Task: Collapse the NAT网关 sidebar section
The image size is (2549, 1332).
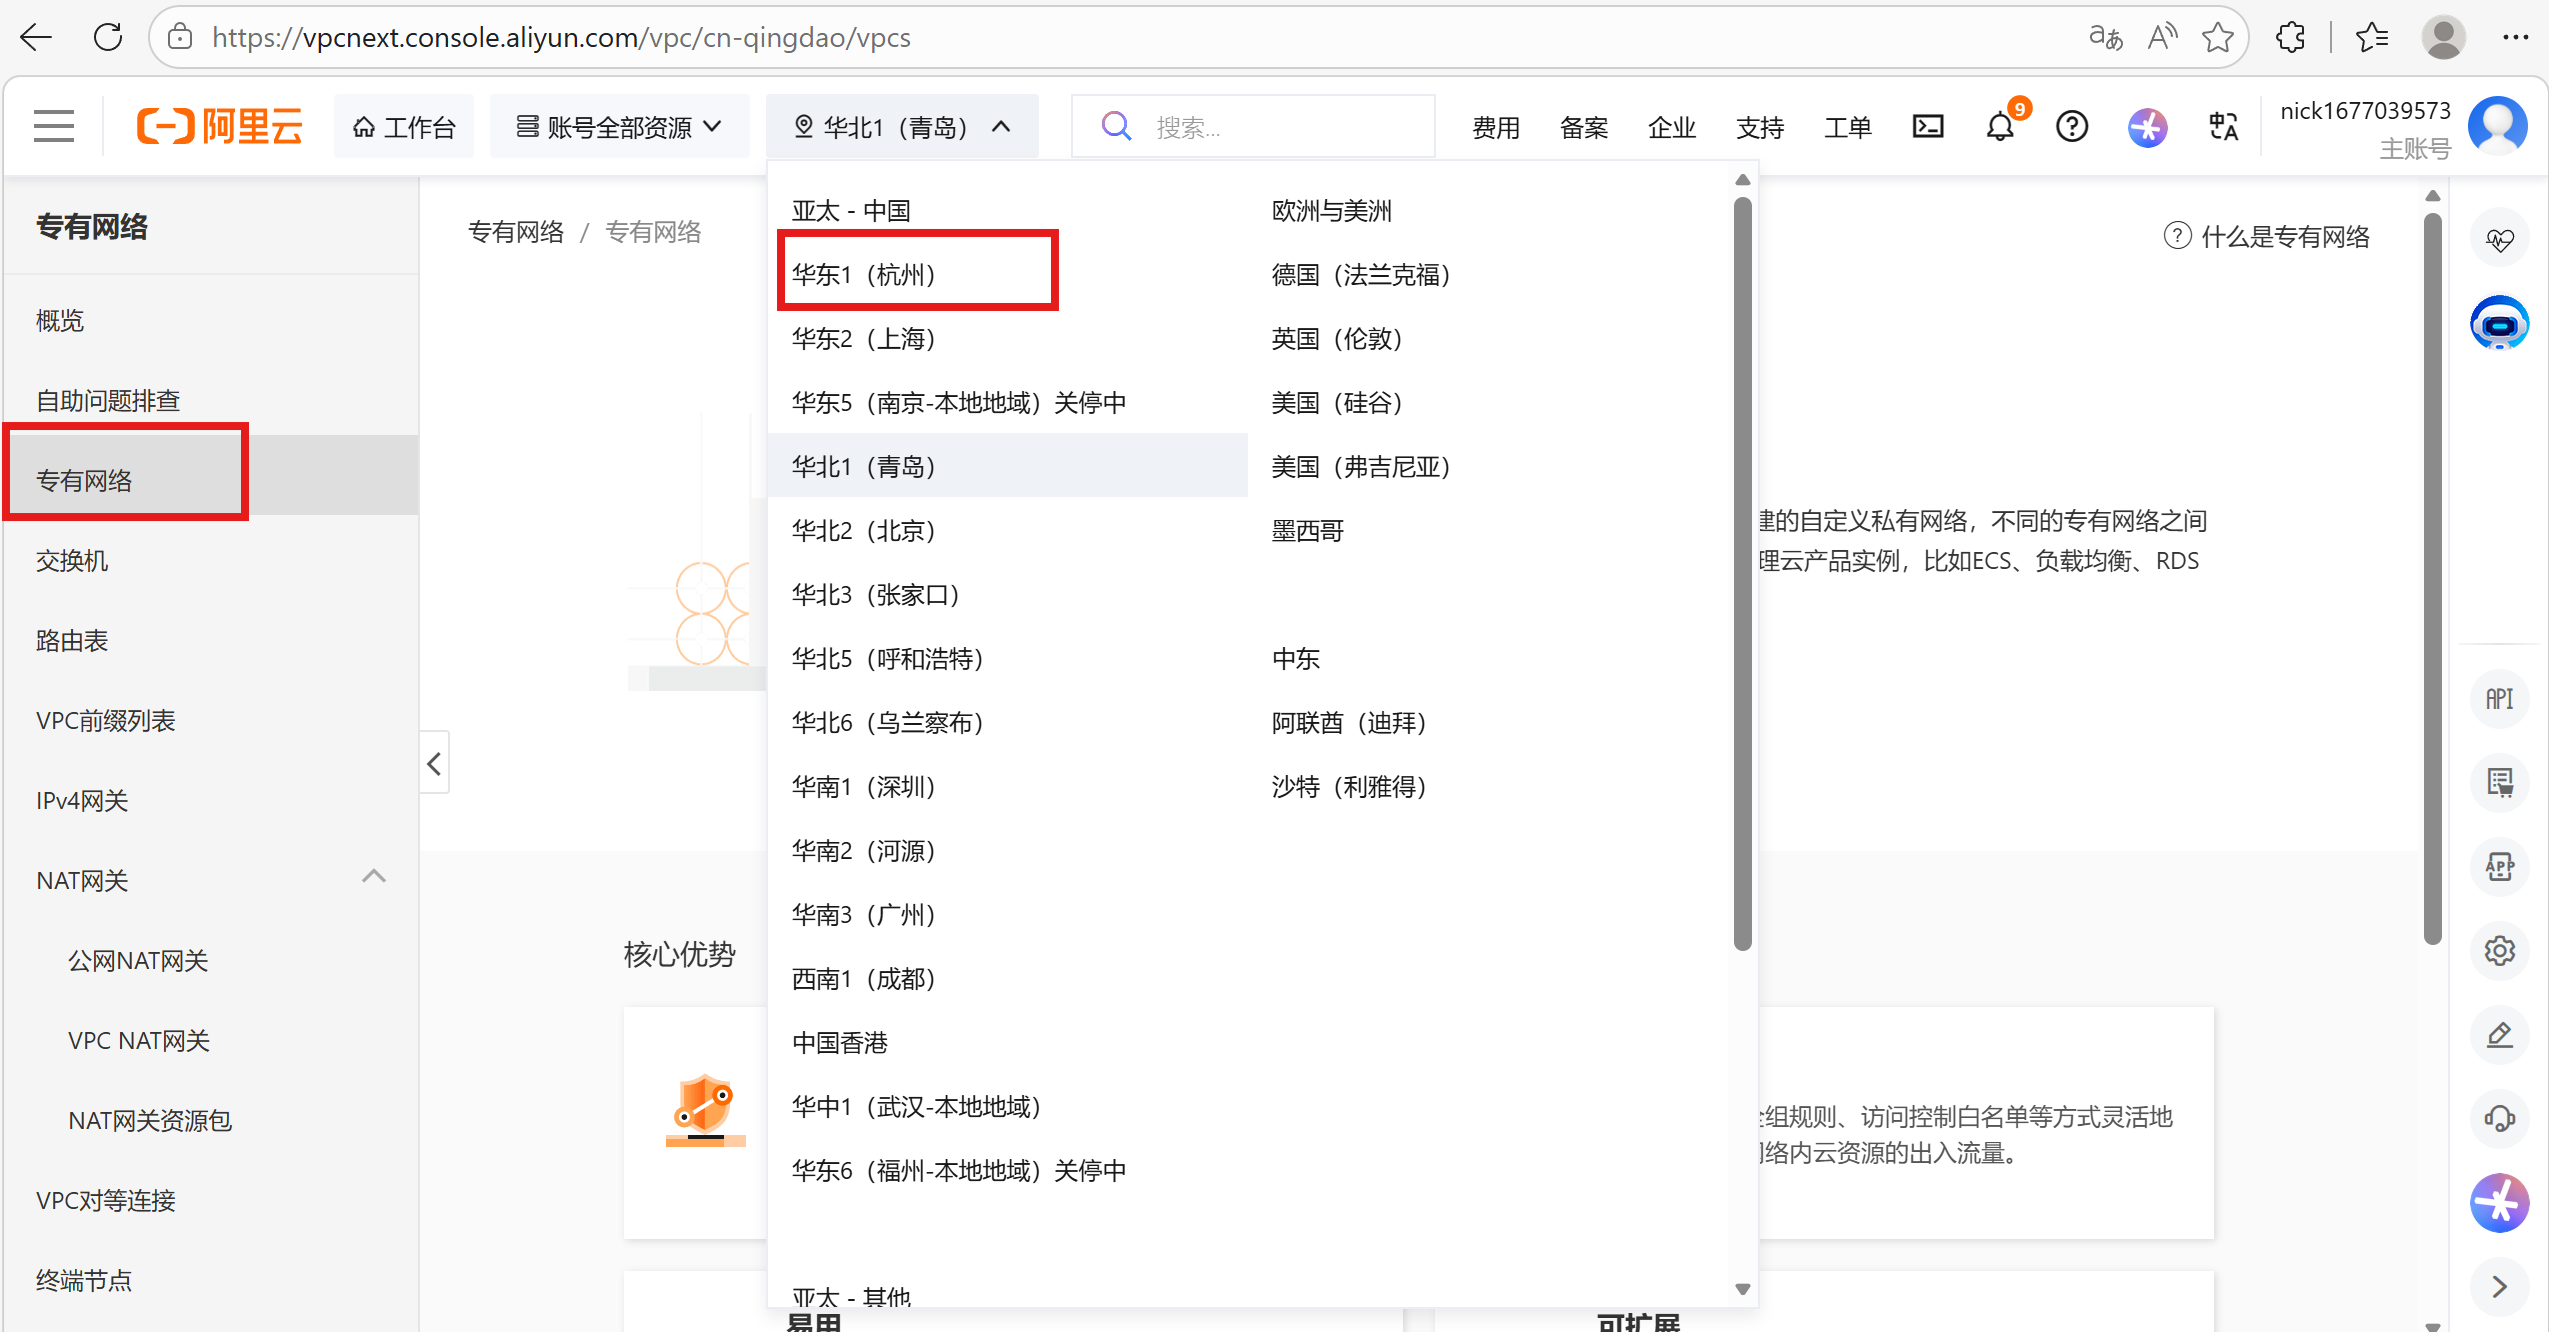Action: (x=373, y=877)
